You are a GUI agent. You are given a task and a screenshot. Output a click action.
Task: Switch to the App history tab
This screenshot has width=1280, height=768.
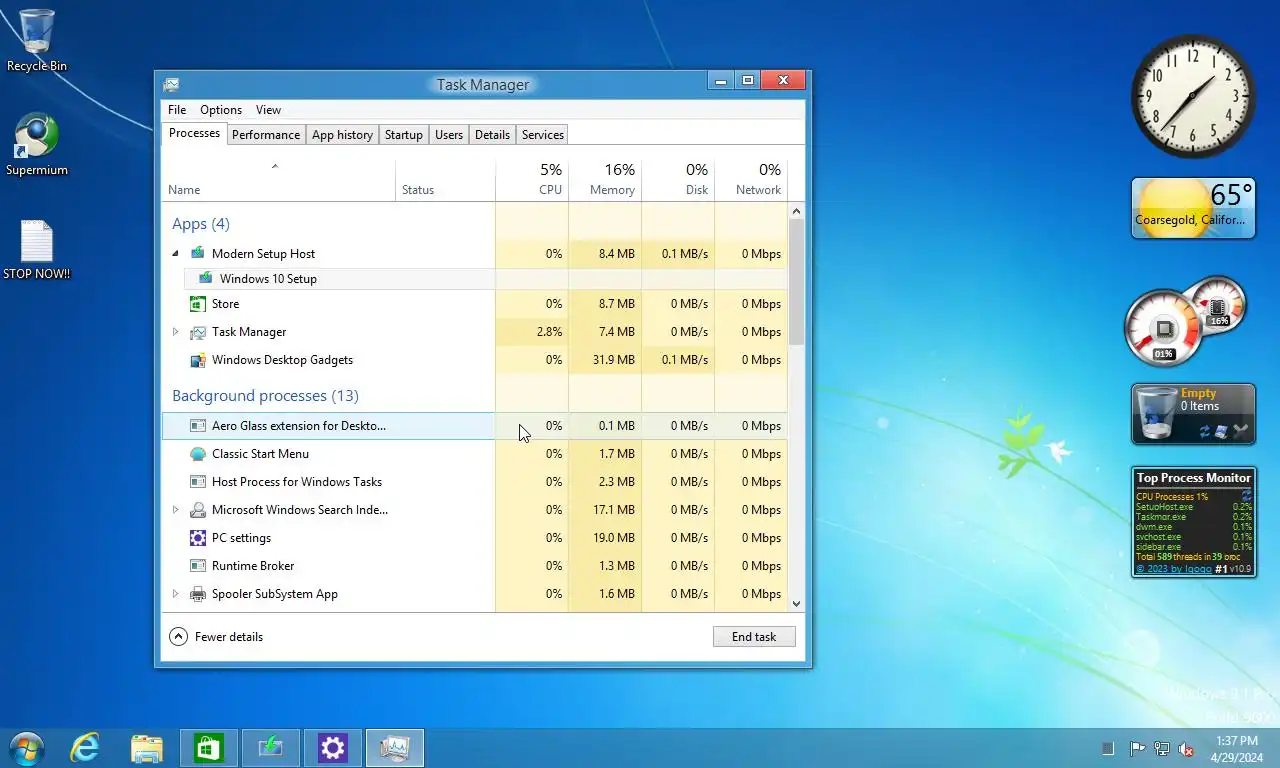tap(342, 135)
